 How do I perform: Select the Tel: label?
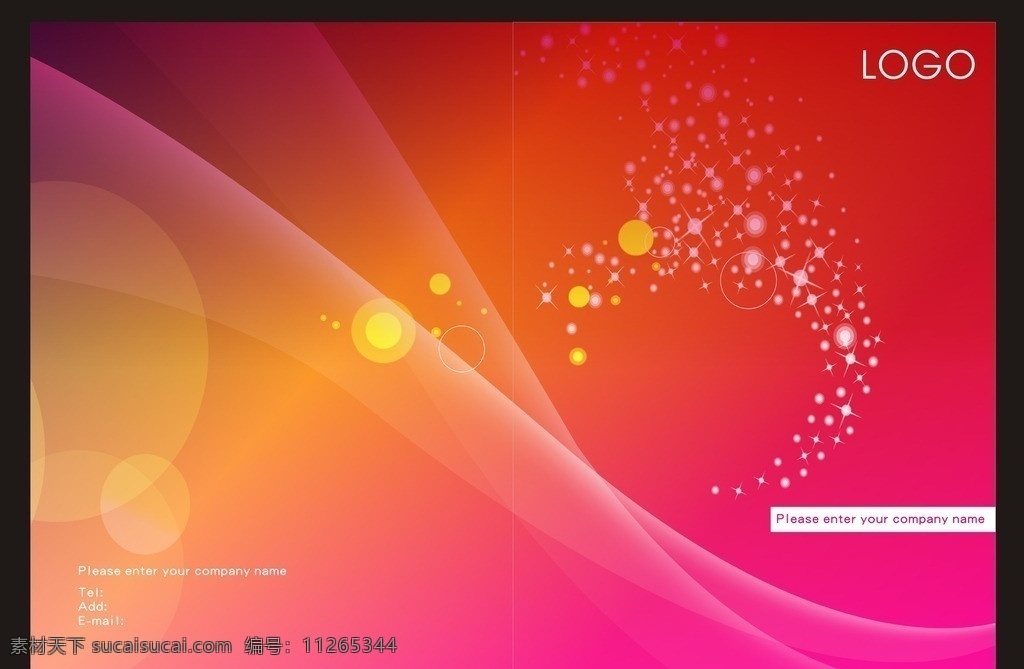(x=91, y=592)
